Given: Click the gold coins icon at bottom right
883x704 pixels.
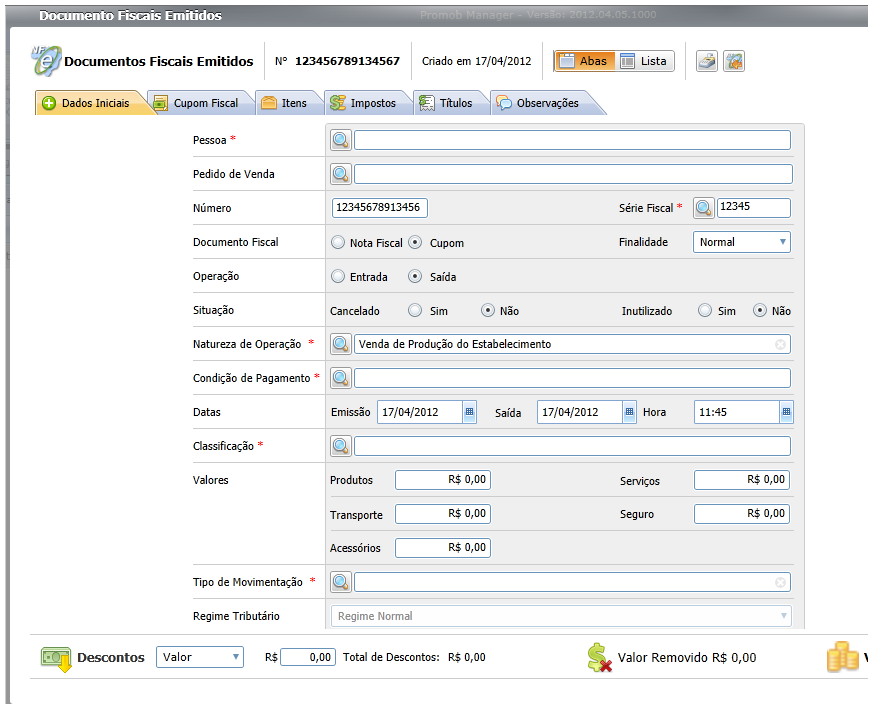Looking at the screenshot, I should [x=842, y=657].
